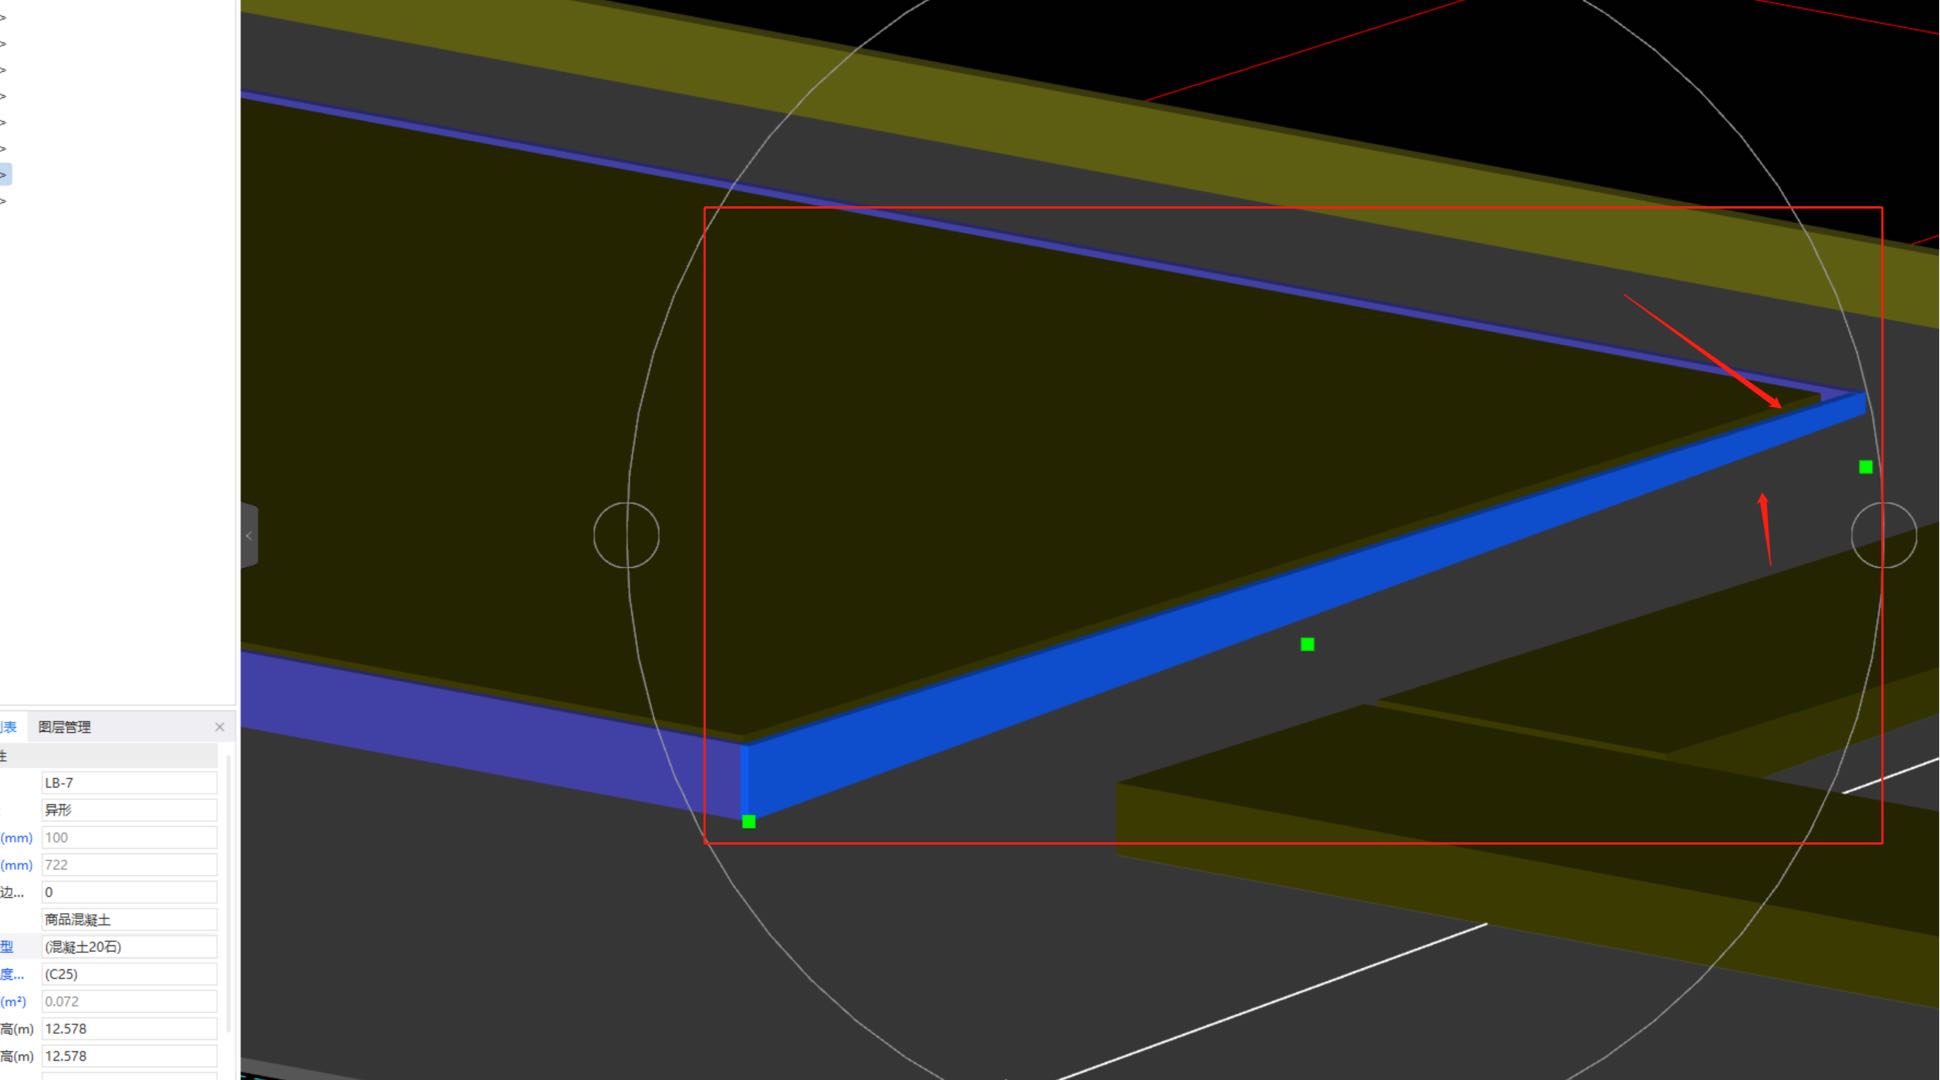
Task: Edit the LB-7 name field
Action: click(129, 783)
